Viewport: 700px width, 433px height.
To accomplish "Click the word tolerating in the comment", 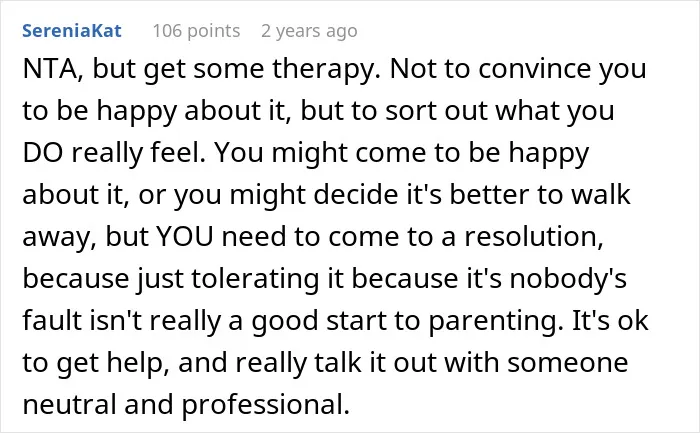I will click(255, 279).
